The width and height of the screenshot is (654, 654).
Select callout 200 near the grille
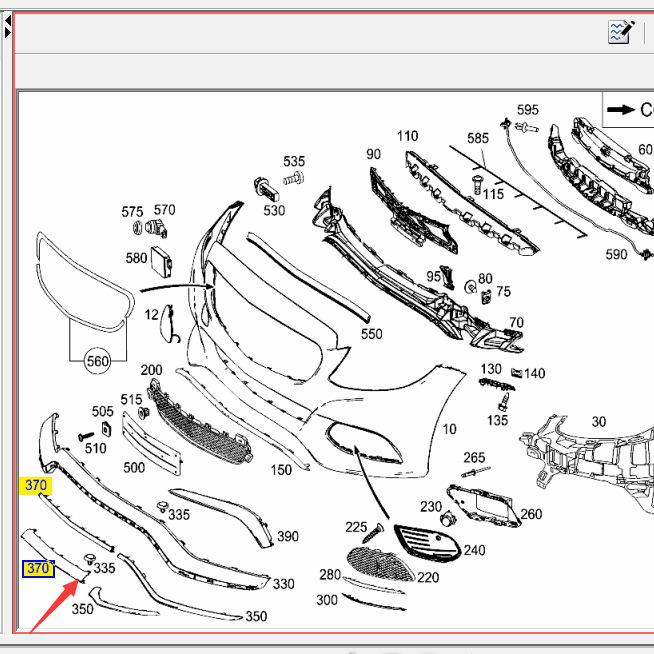tap(151, 370)
